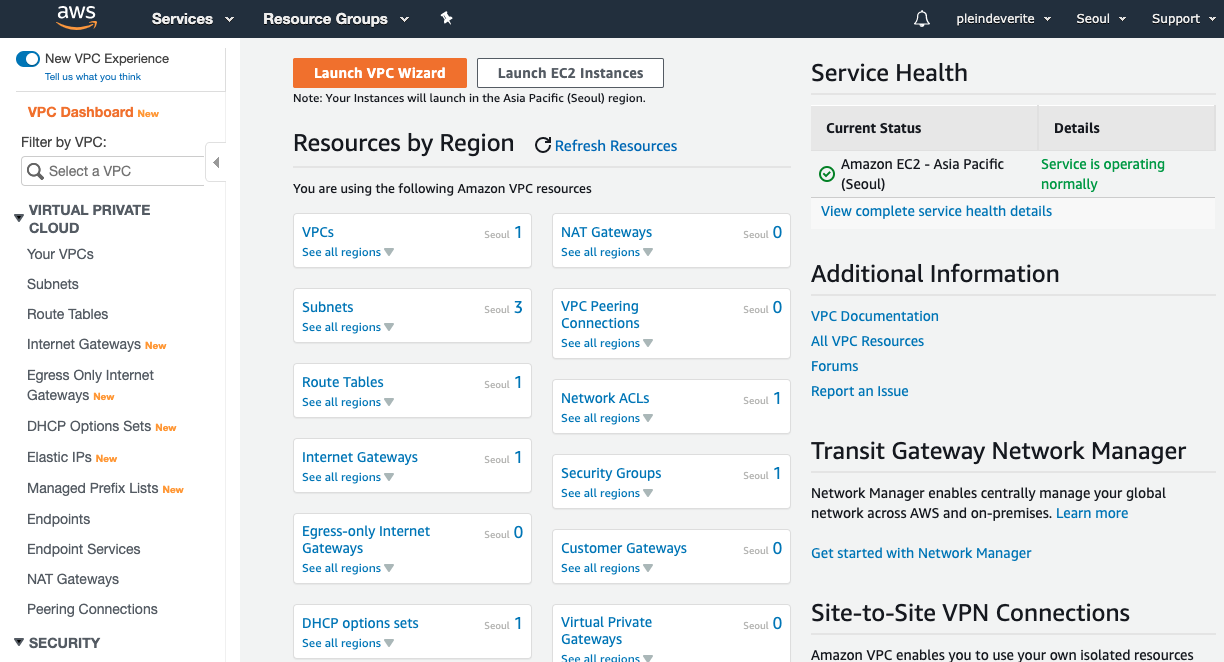
Task: Open the Forums link
Action: coord(835,366)
